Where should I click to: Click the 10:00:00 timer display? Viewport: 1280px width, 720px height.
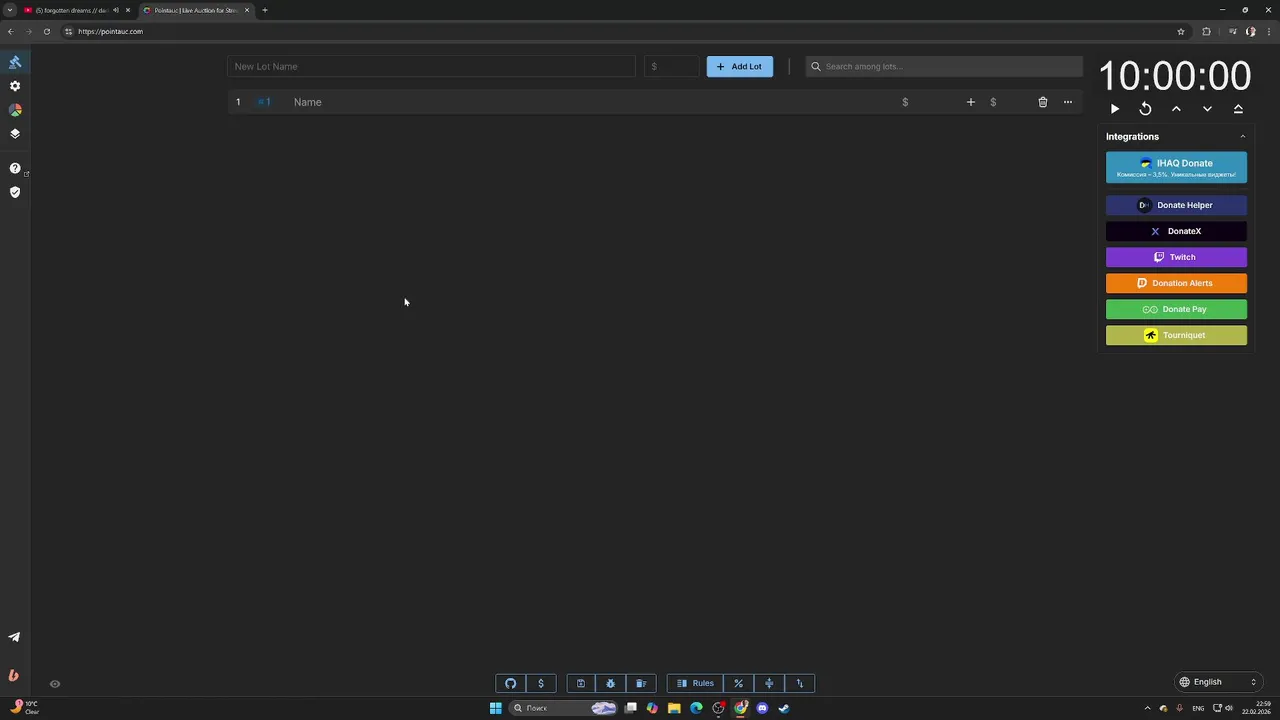[1175, 76]
